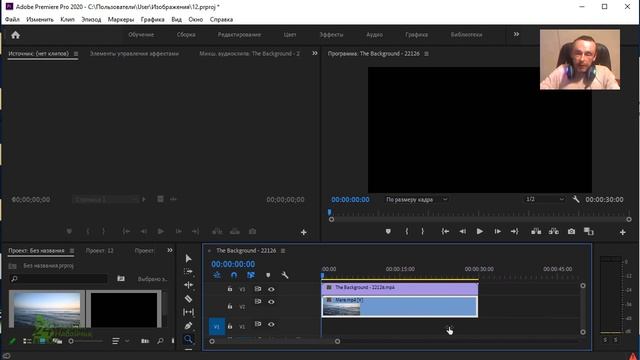Select the Pen tool
Viewport: 640px width, 360px height.
(188, 326)
